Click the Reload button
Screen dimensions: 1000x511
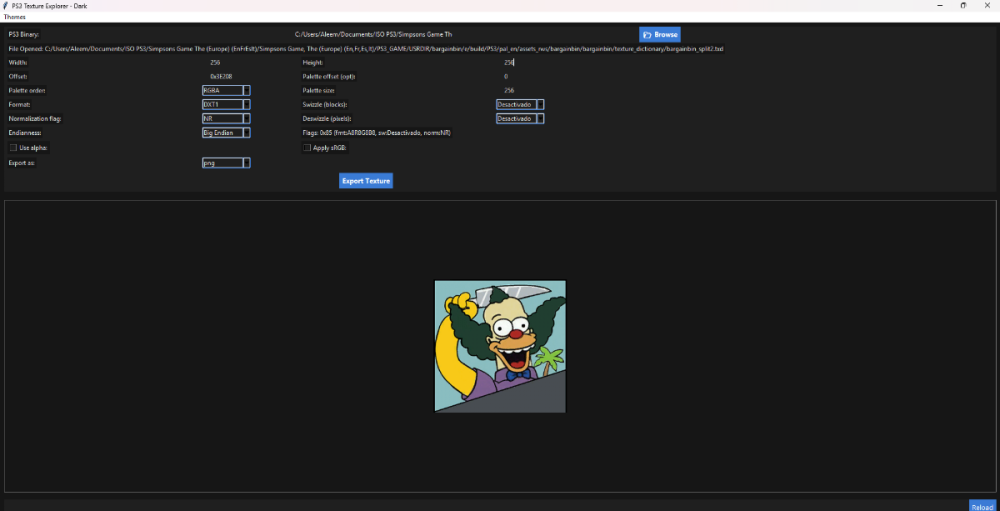[982, 506]
